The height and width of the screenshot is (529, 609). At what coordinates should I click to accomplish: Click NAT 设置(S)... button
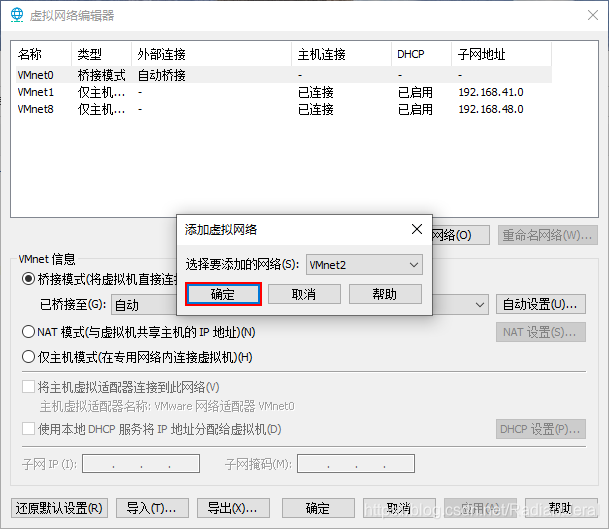[x=541, y=332]
